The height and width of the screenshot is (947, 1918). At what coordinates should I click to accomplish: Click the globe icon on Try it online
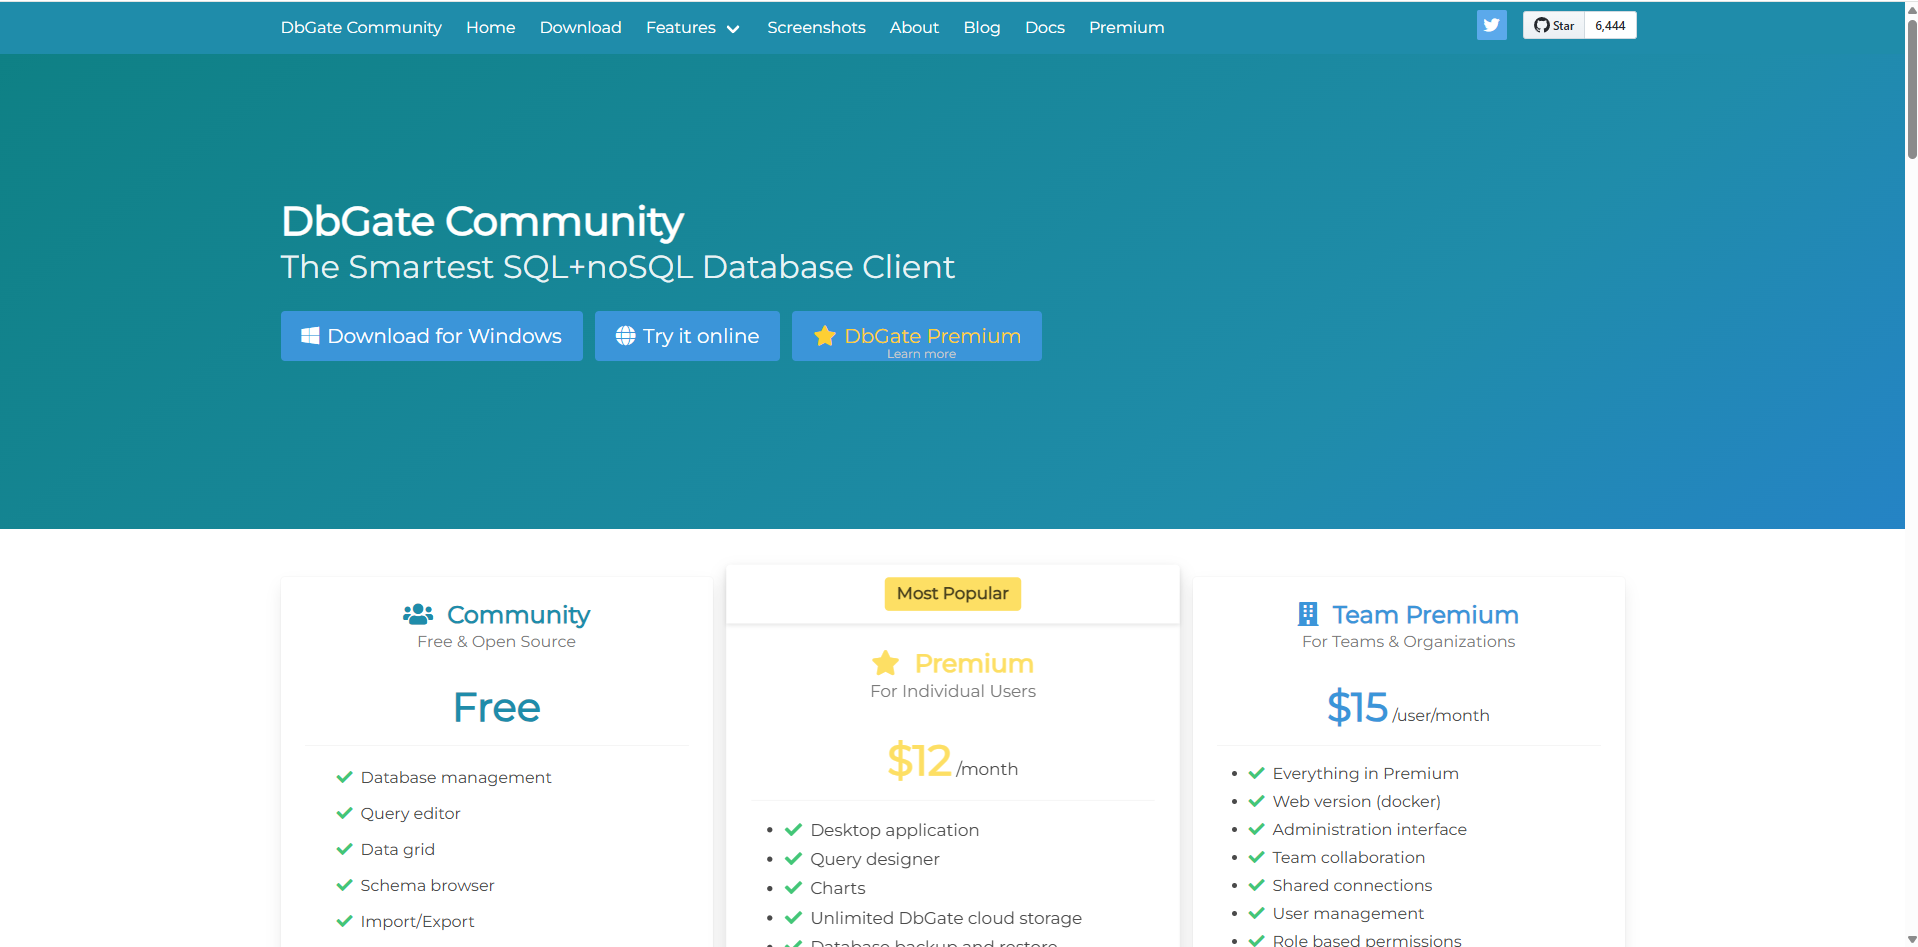pyautogui.click(x=625, y=336)
